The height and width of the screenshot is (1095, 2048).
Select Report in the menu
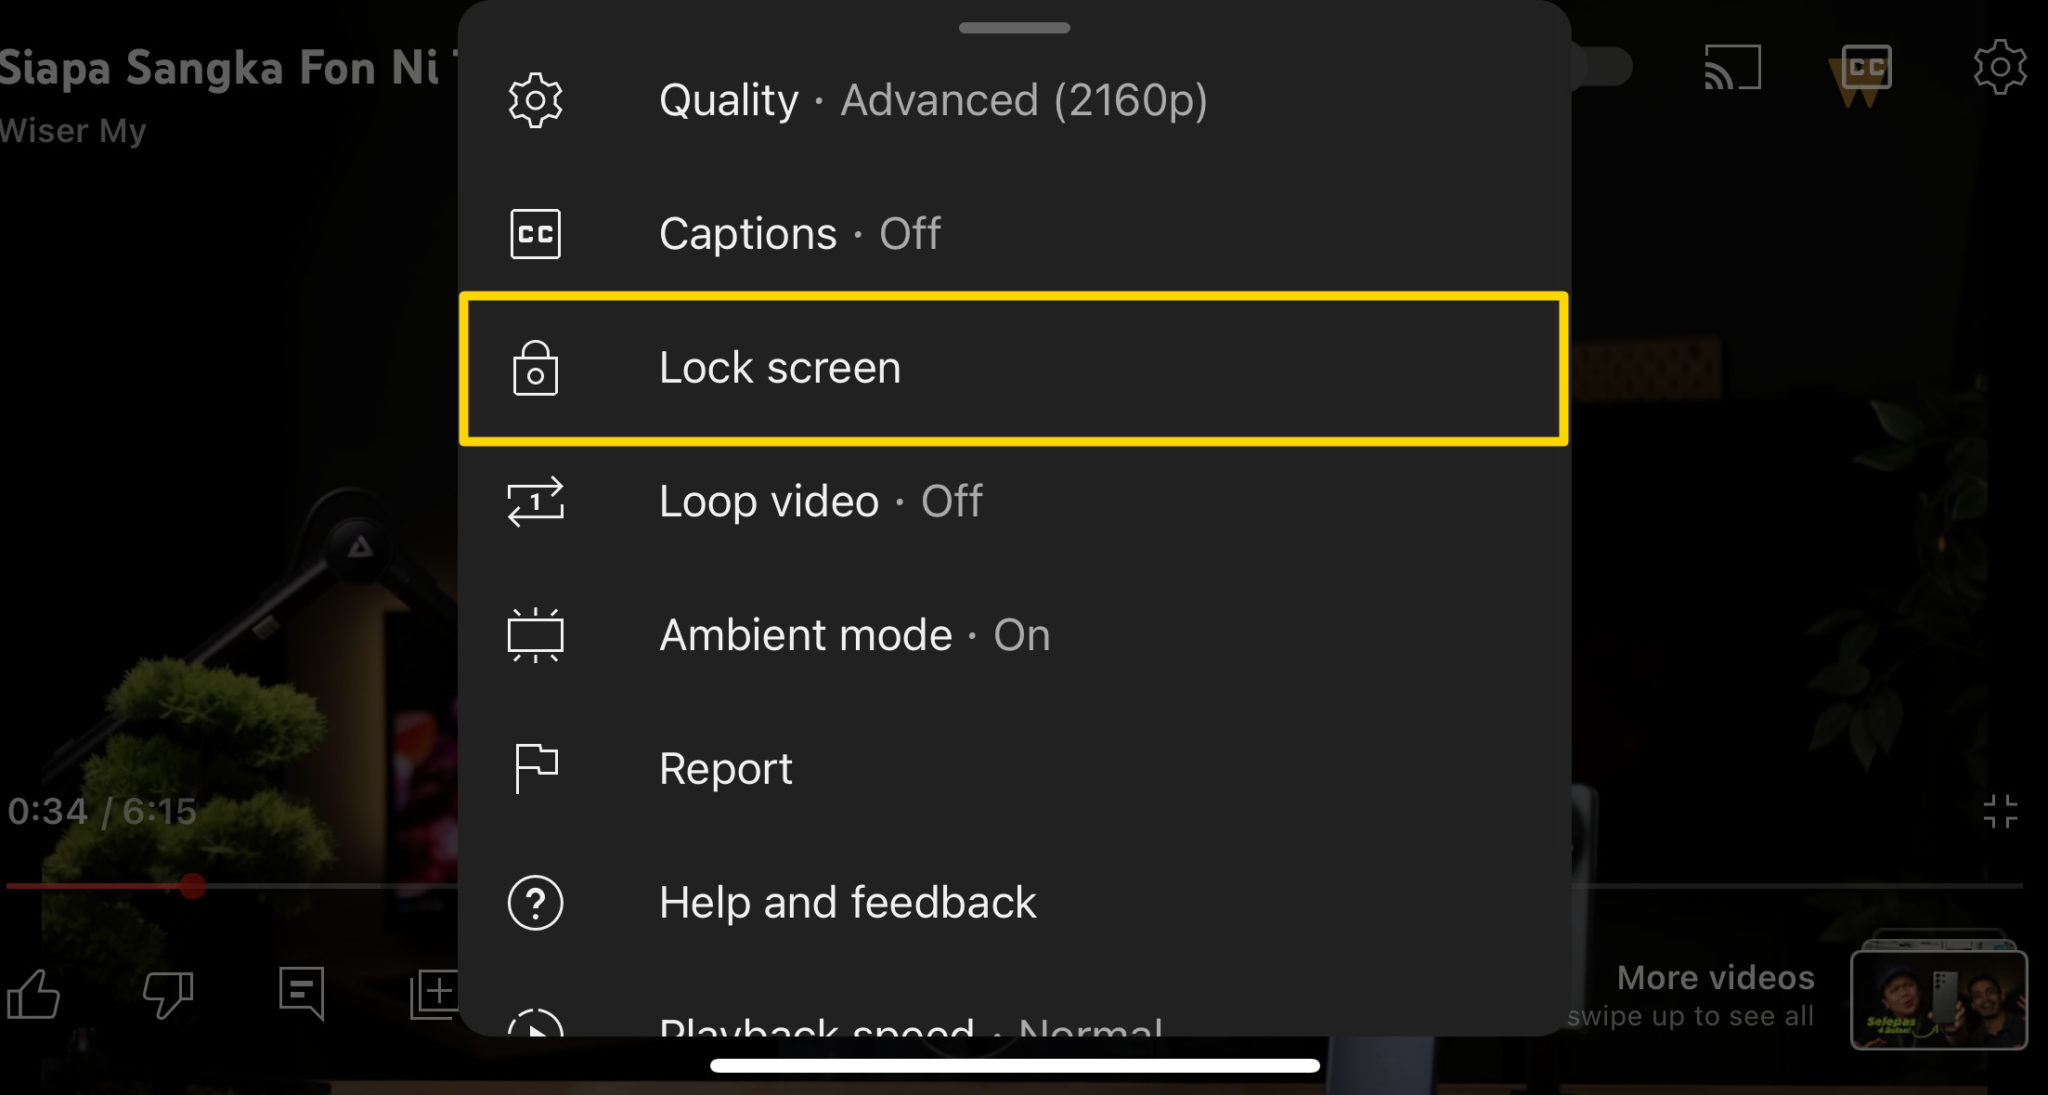pyautogui.click(x=725, y=769)
